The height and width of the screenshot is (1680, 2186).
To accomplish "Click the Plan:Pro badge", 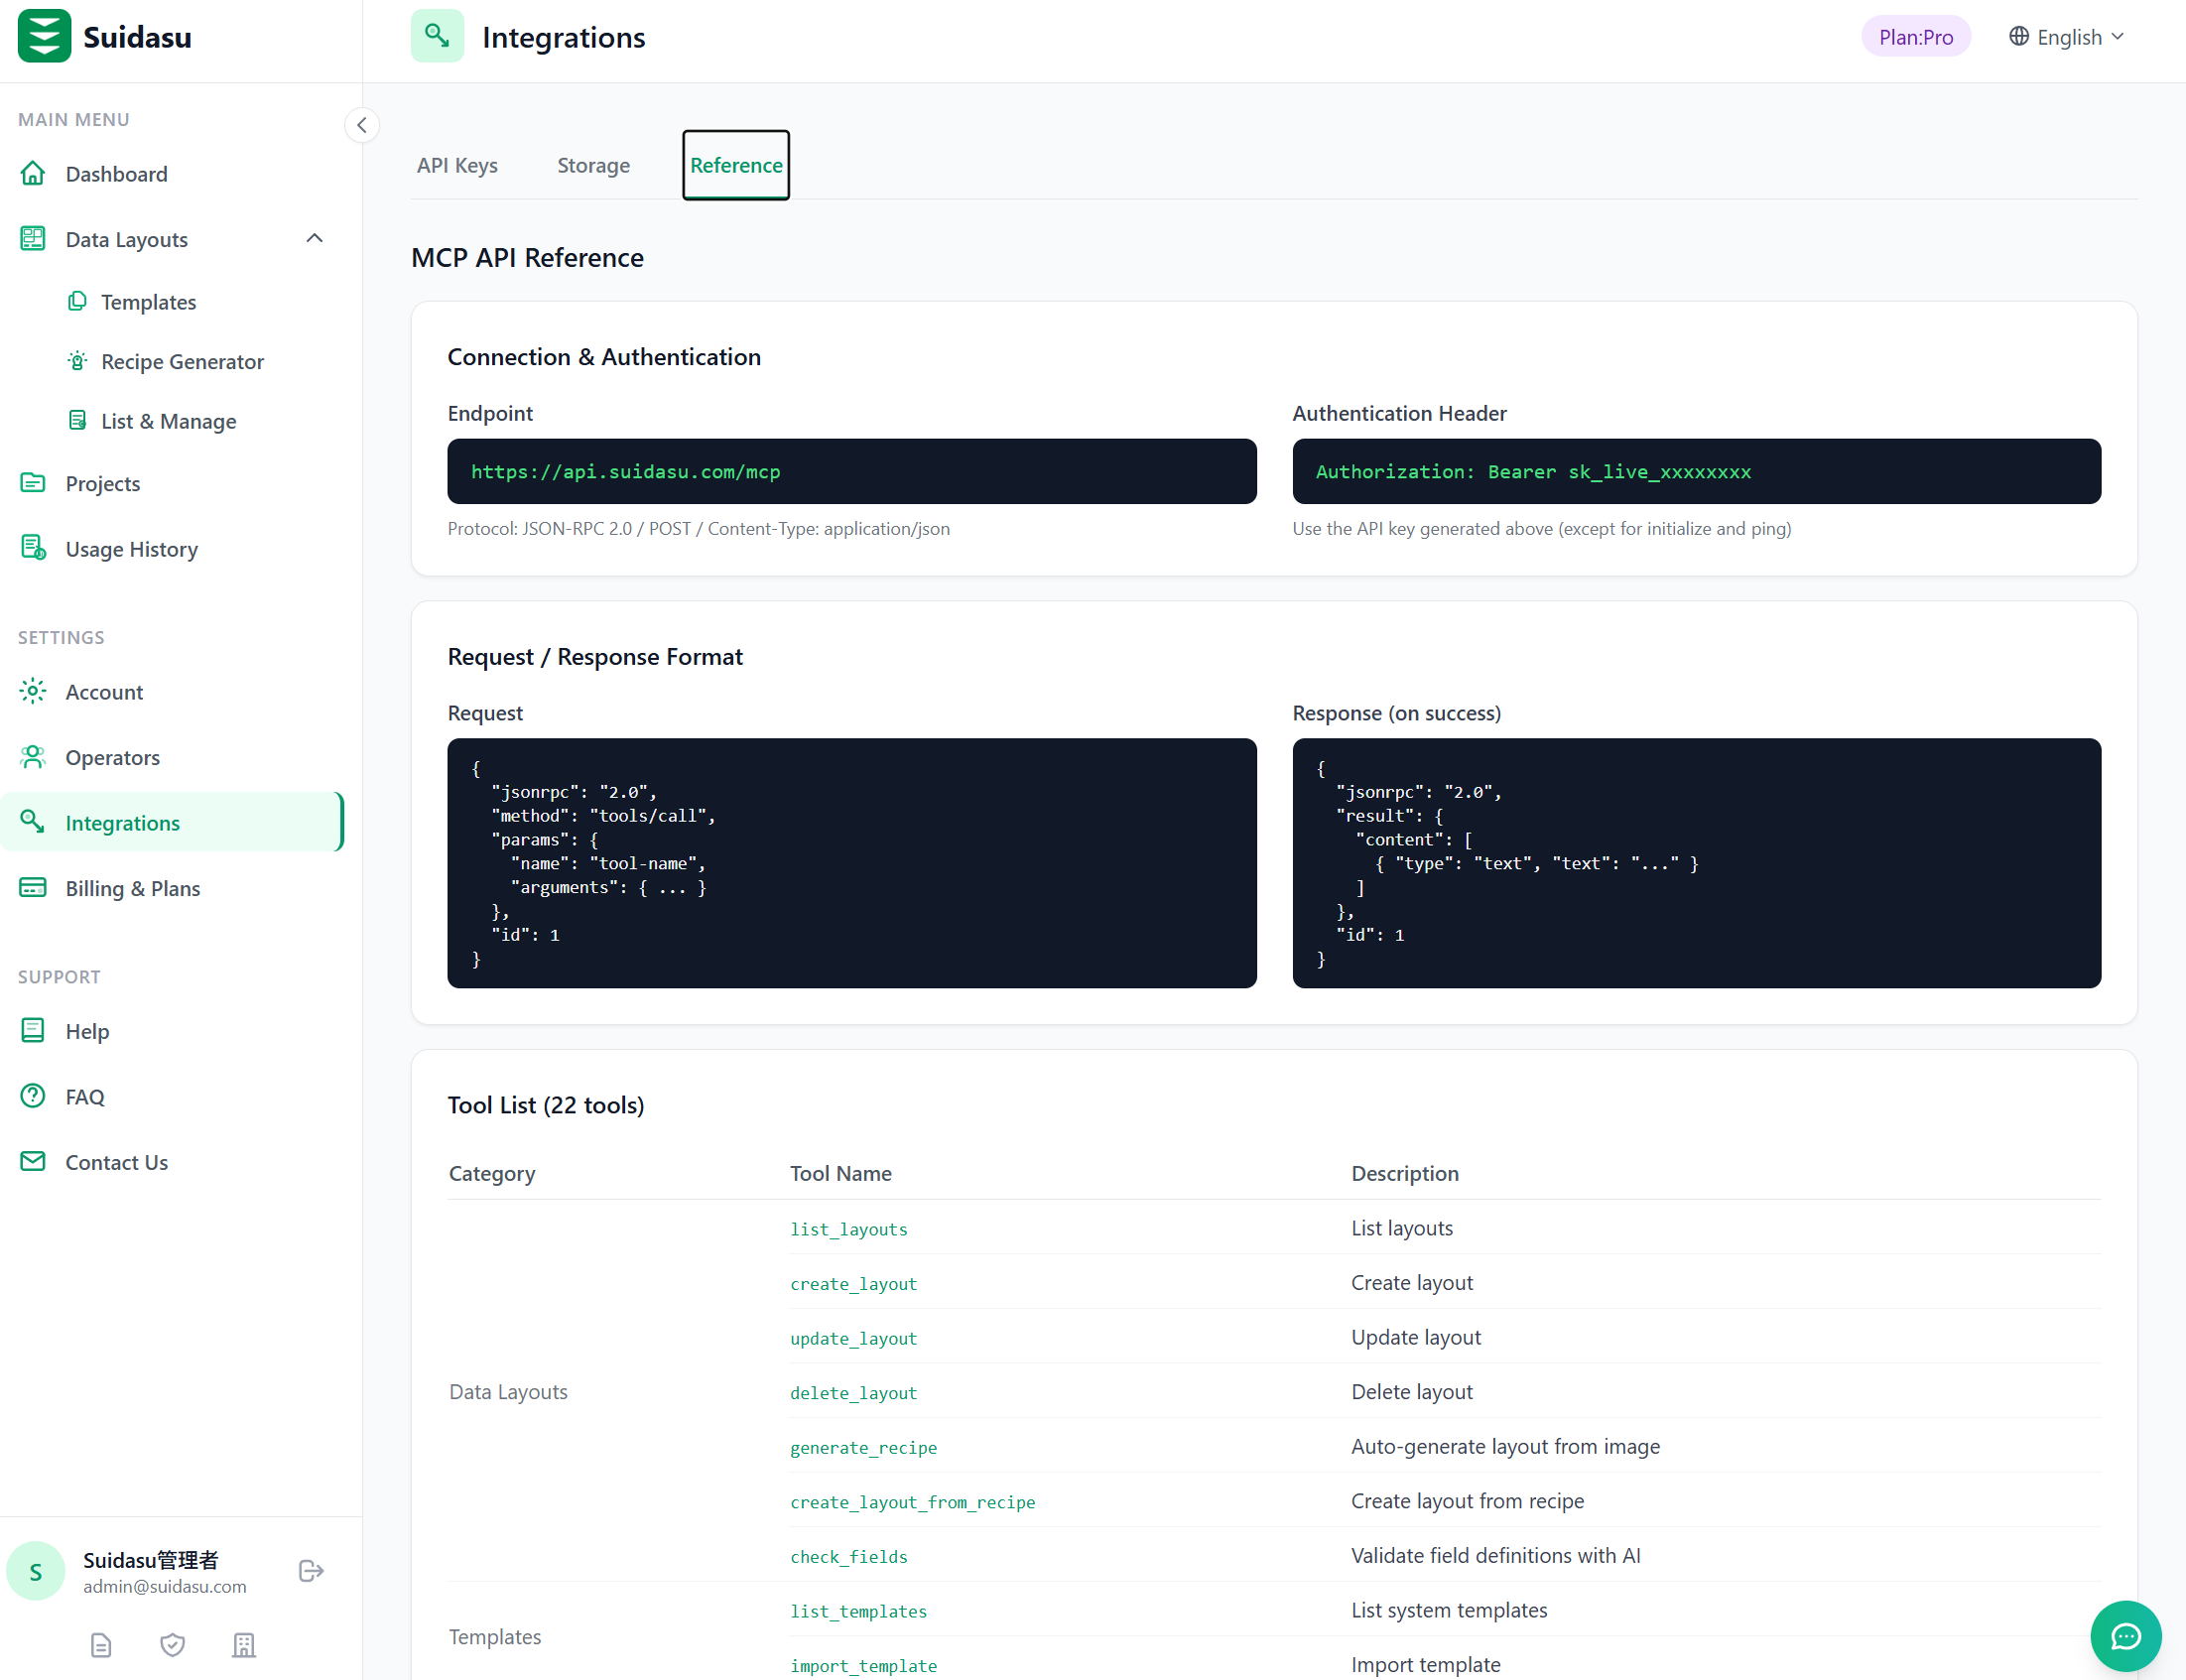I will click(x=1914, y=37).
